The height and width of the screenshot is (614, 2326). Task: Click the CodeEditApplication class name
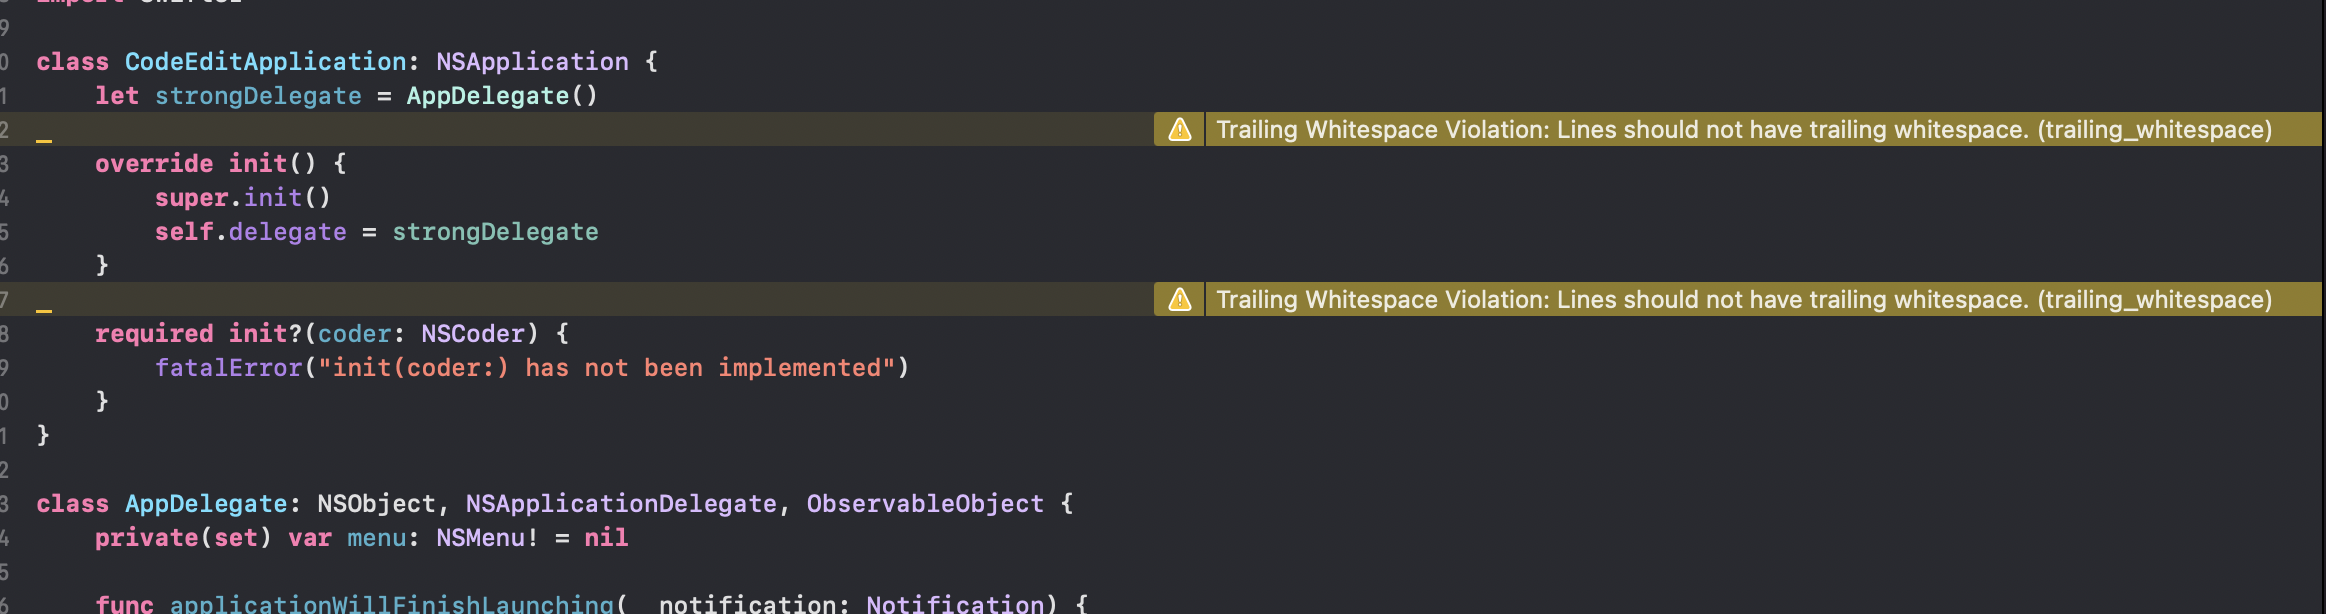click(x=265, y=62)
